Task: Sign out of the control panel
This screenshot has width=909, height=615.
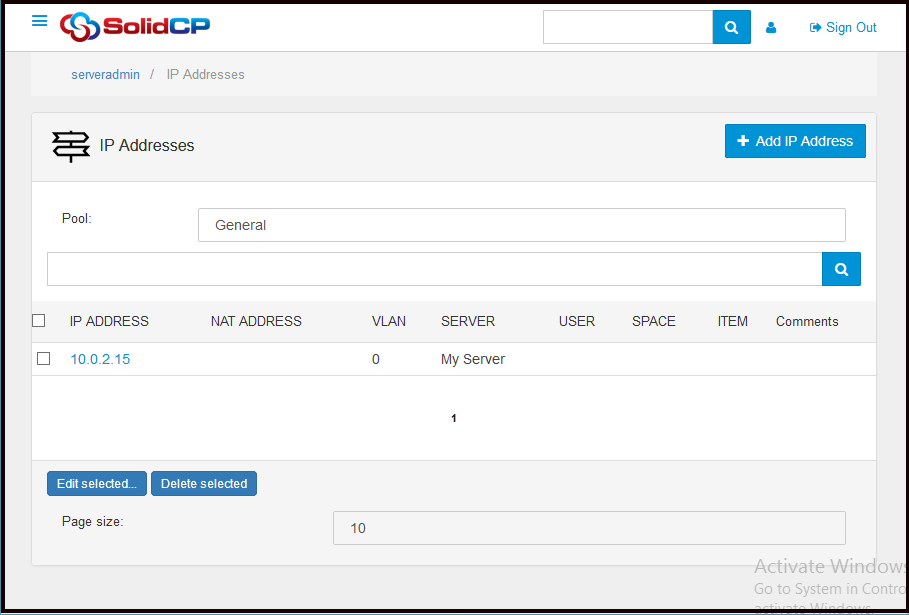Action: pyautogui.click(x=843, y=28)
